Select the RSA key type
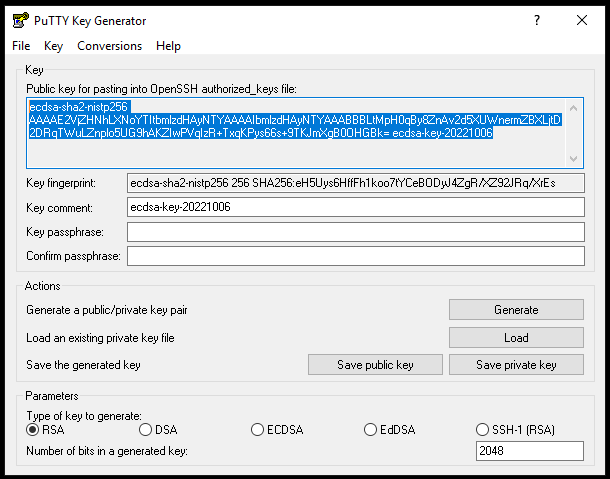 tap(45, 430)
